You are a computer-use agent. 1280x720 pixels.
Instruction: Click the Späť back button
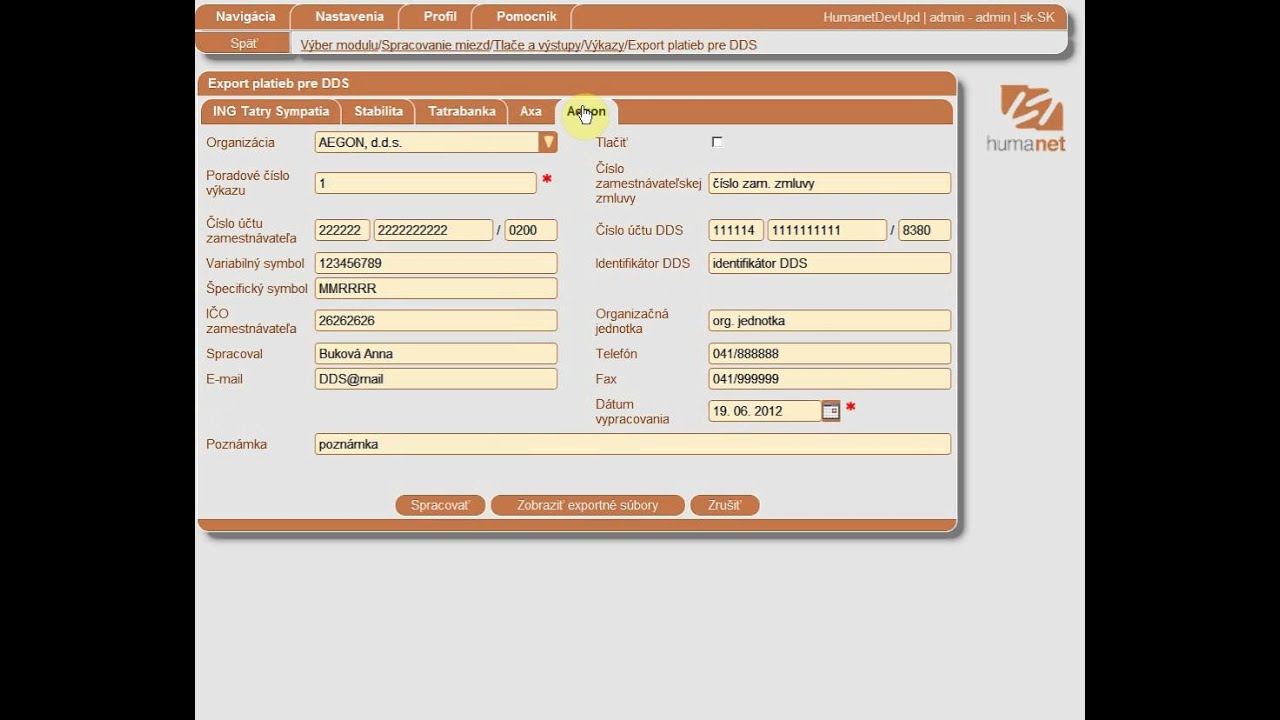point(243,44)
